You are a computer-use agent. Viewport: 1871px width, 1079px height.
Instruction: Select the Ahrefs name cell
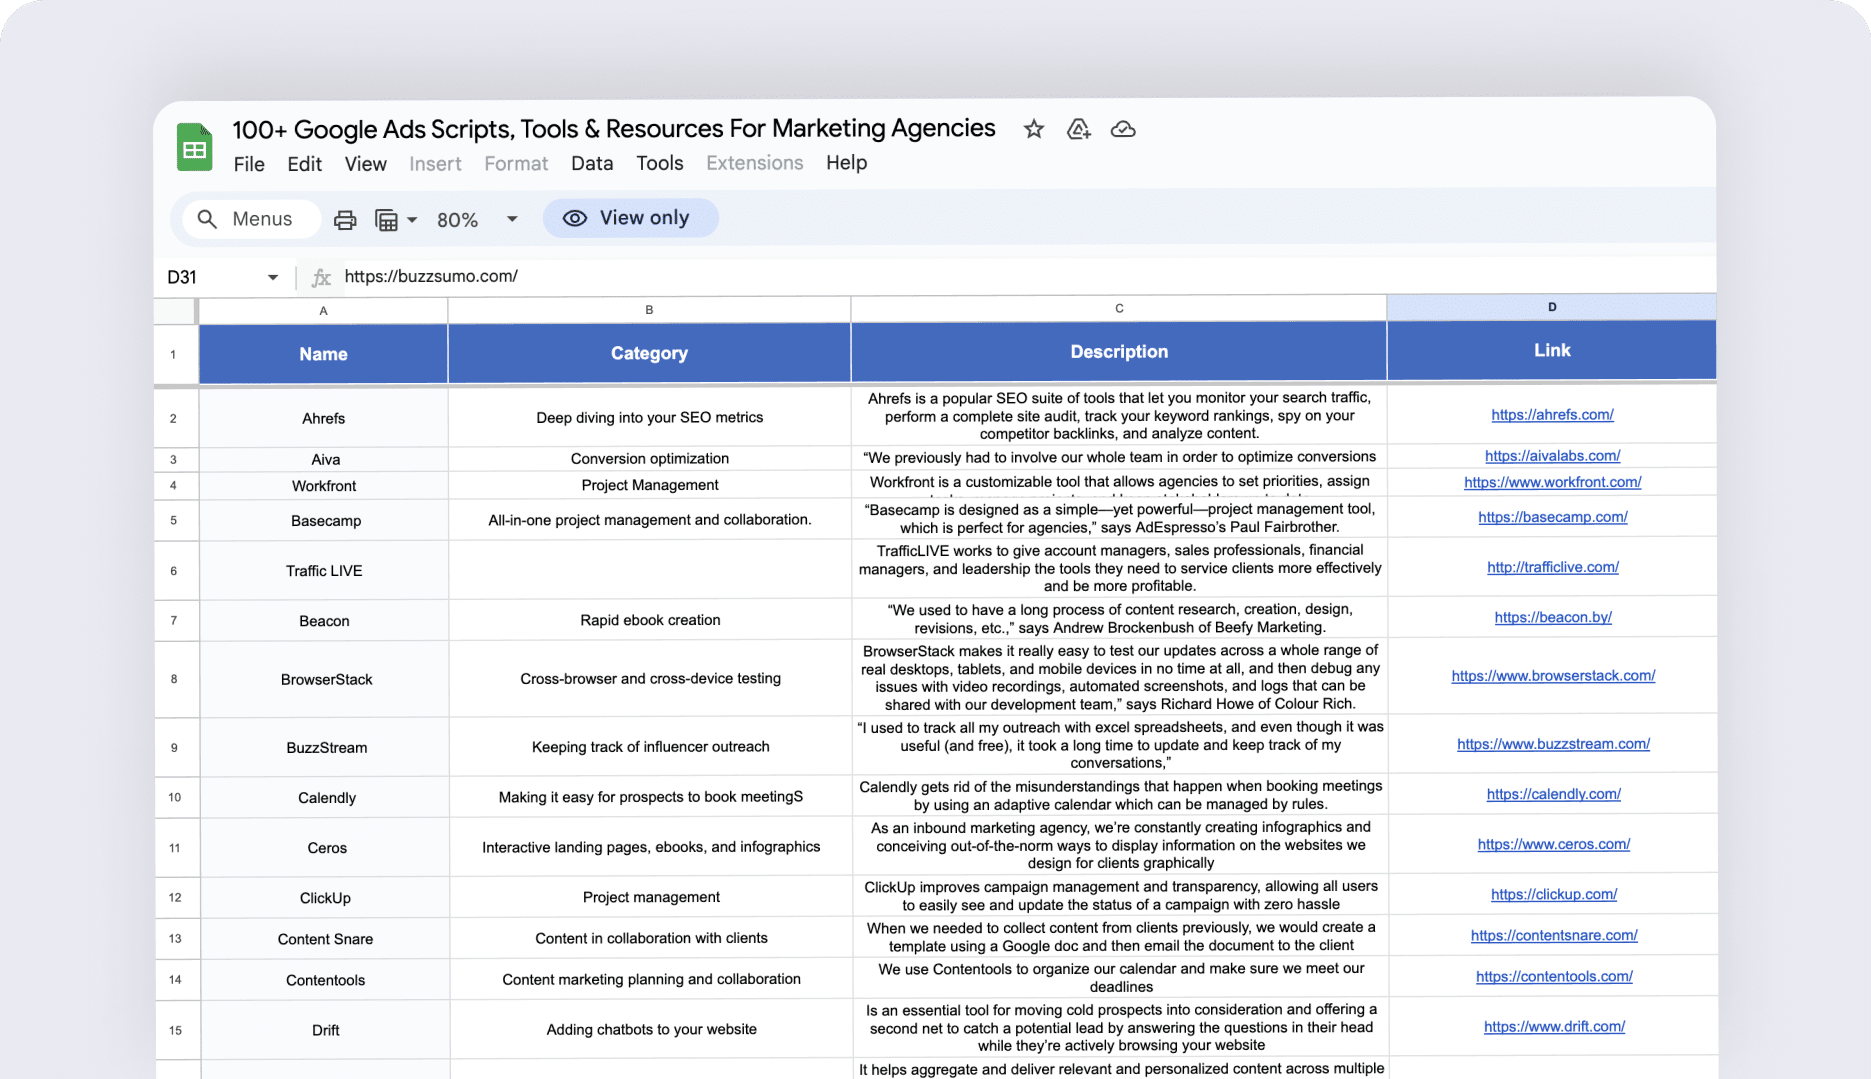(x=323, y=418)
